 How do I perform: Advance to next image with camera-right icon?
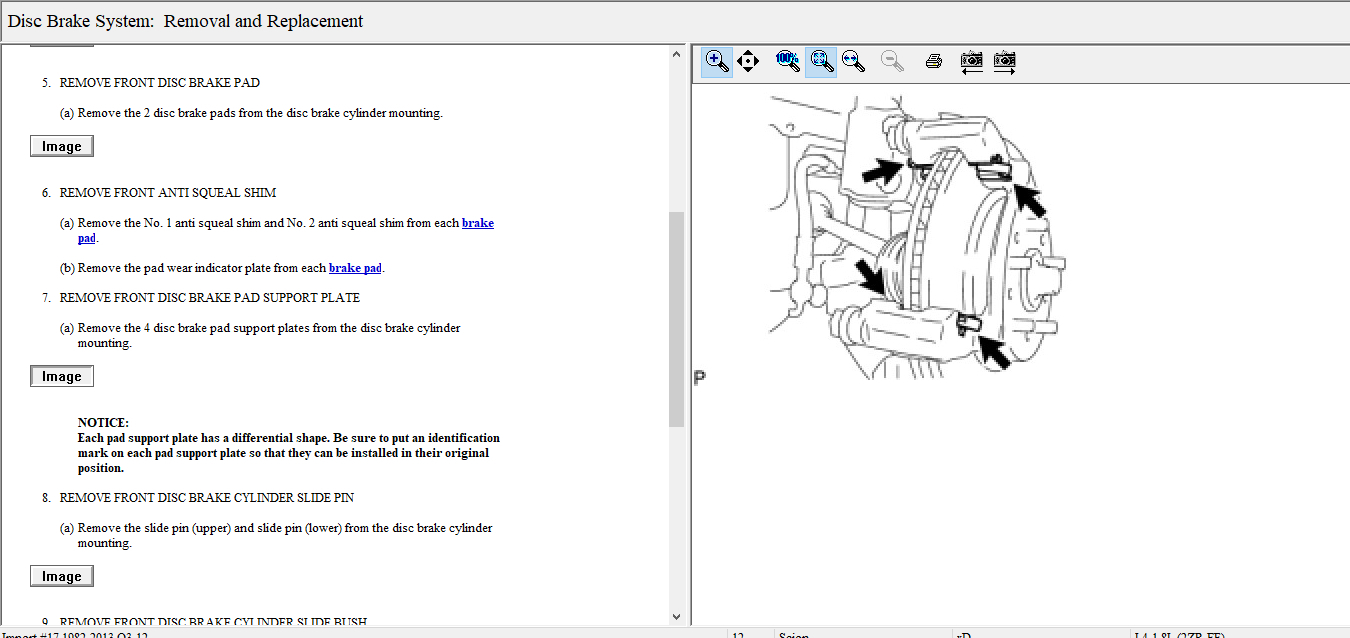pos(1004,61)
